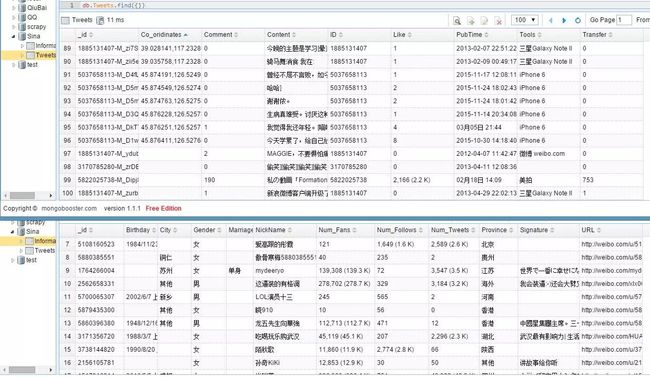Click the QQ database icon
The height and width of the screenshot is (377, 650).
(x=22, y=17)
